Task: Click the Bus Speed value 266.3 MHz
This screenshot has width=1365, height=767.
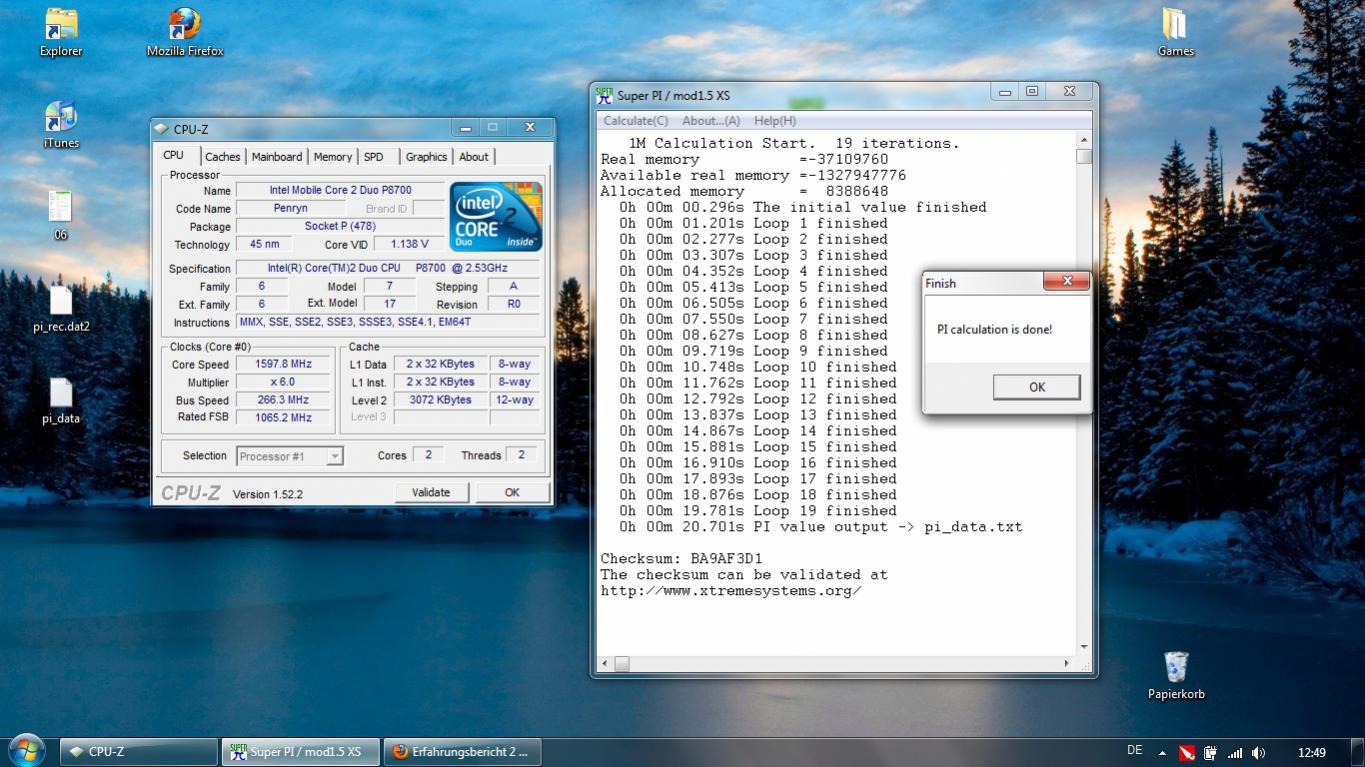Action: click(x=283, y=400)
